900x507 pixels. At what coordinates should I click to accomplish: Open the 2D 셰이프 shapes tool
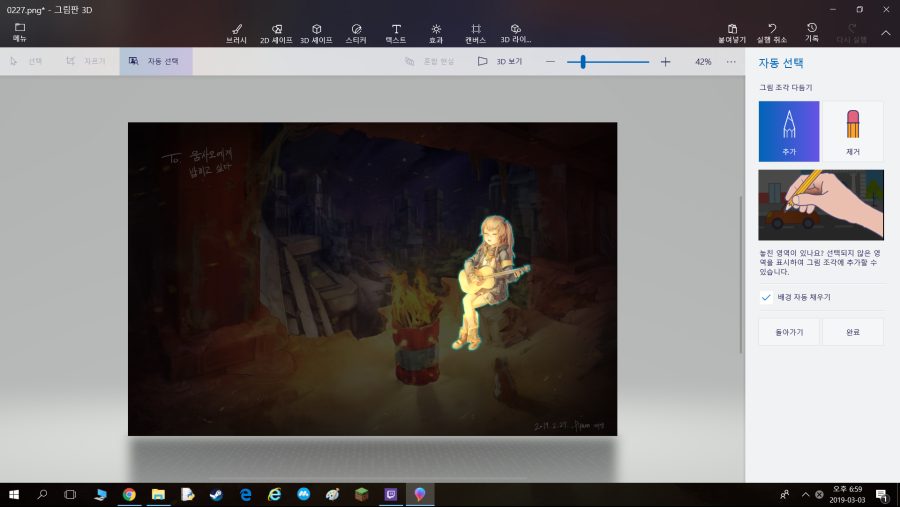(276, 34)
